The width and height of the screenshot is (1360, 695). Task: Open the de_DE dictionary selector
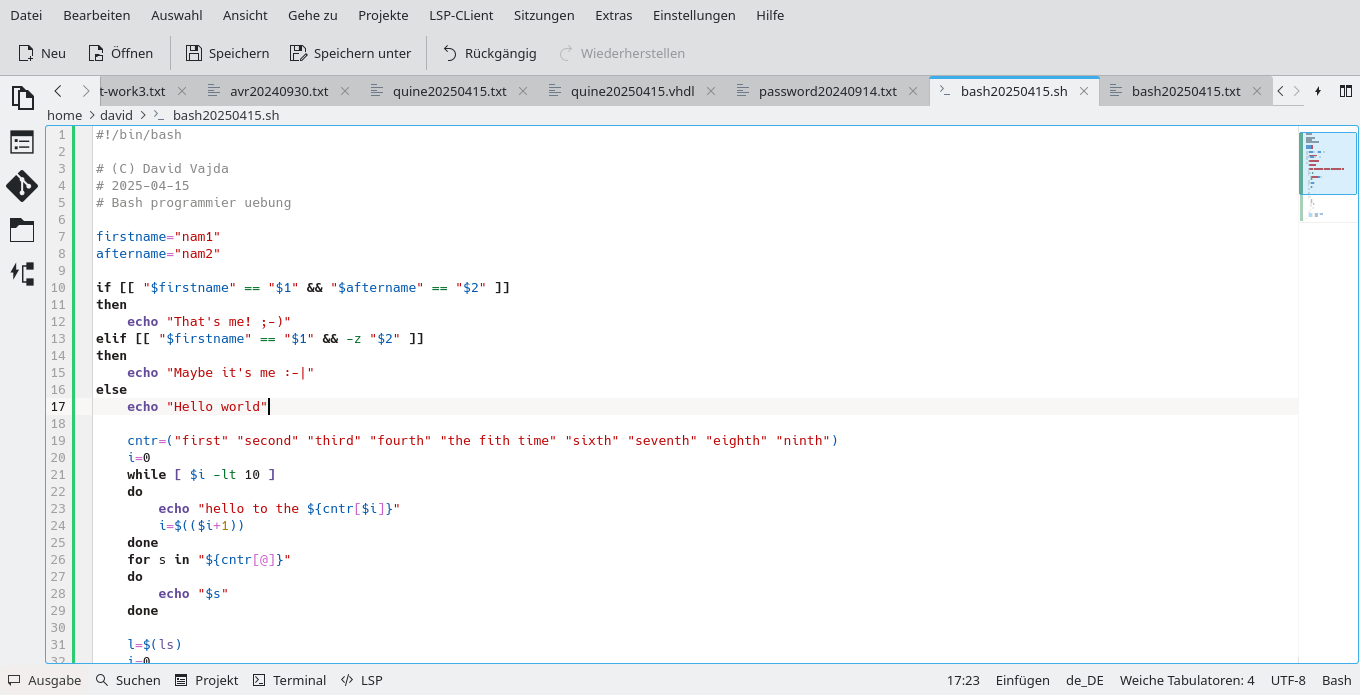pos(1084,680)
